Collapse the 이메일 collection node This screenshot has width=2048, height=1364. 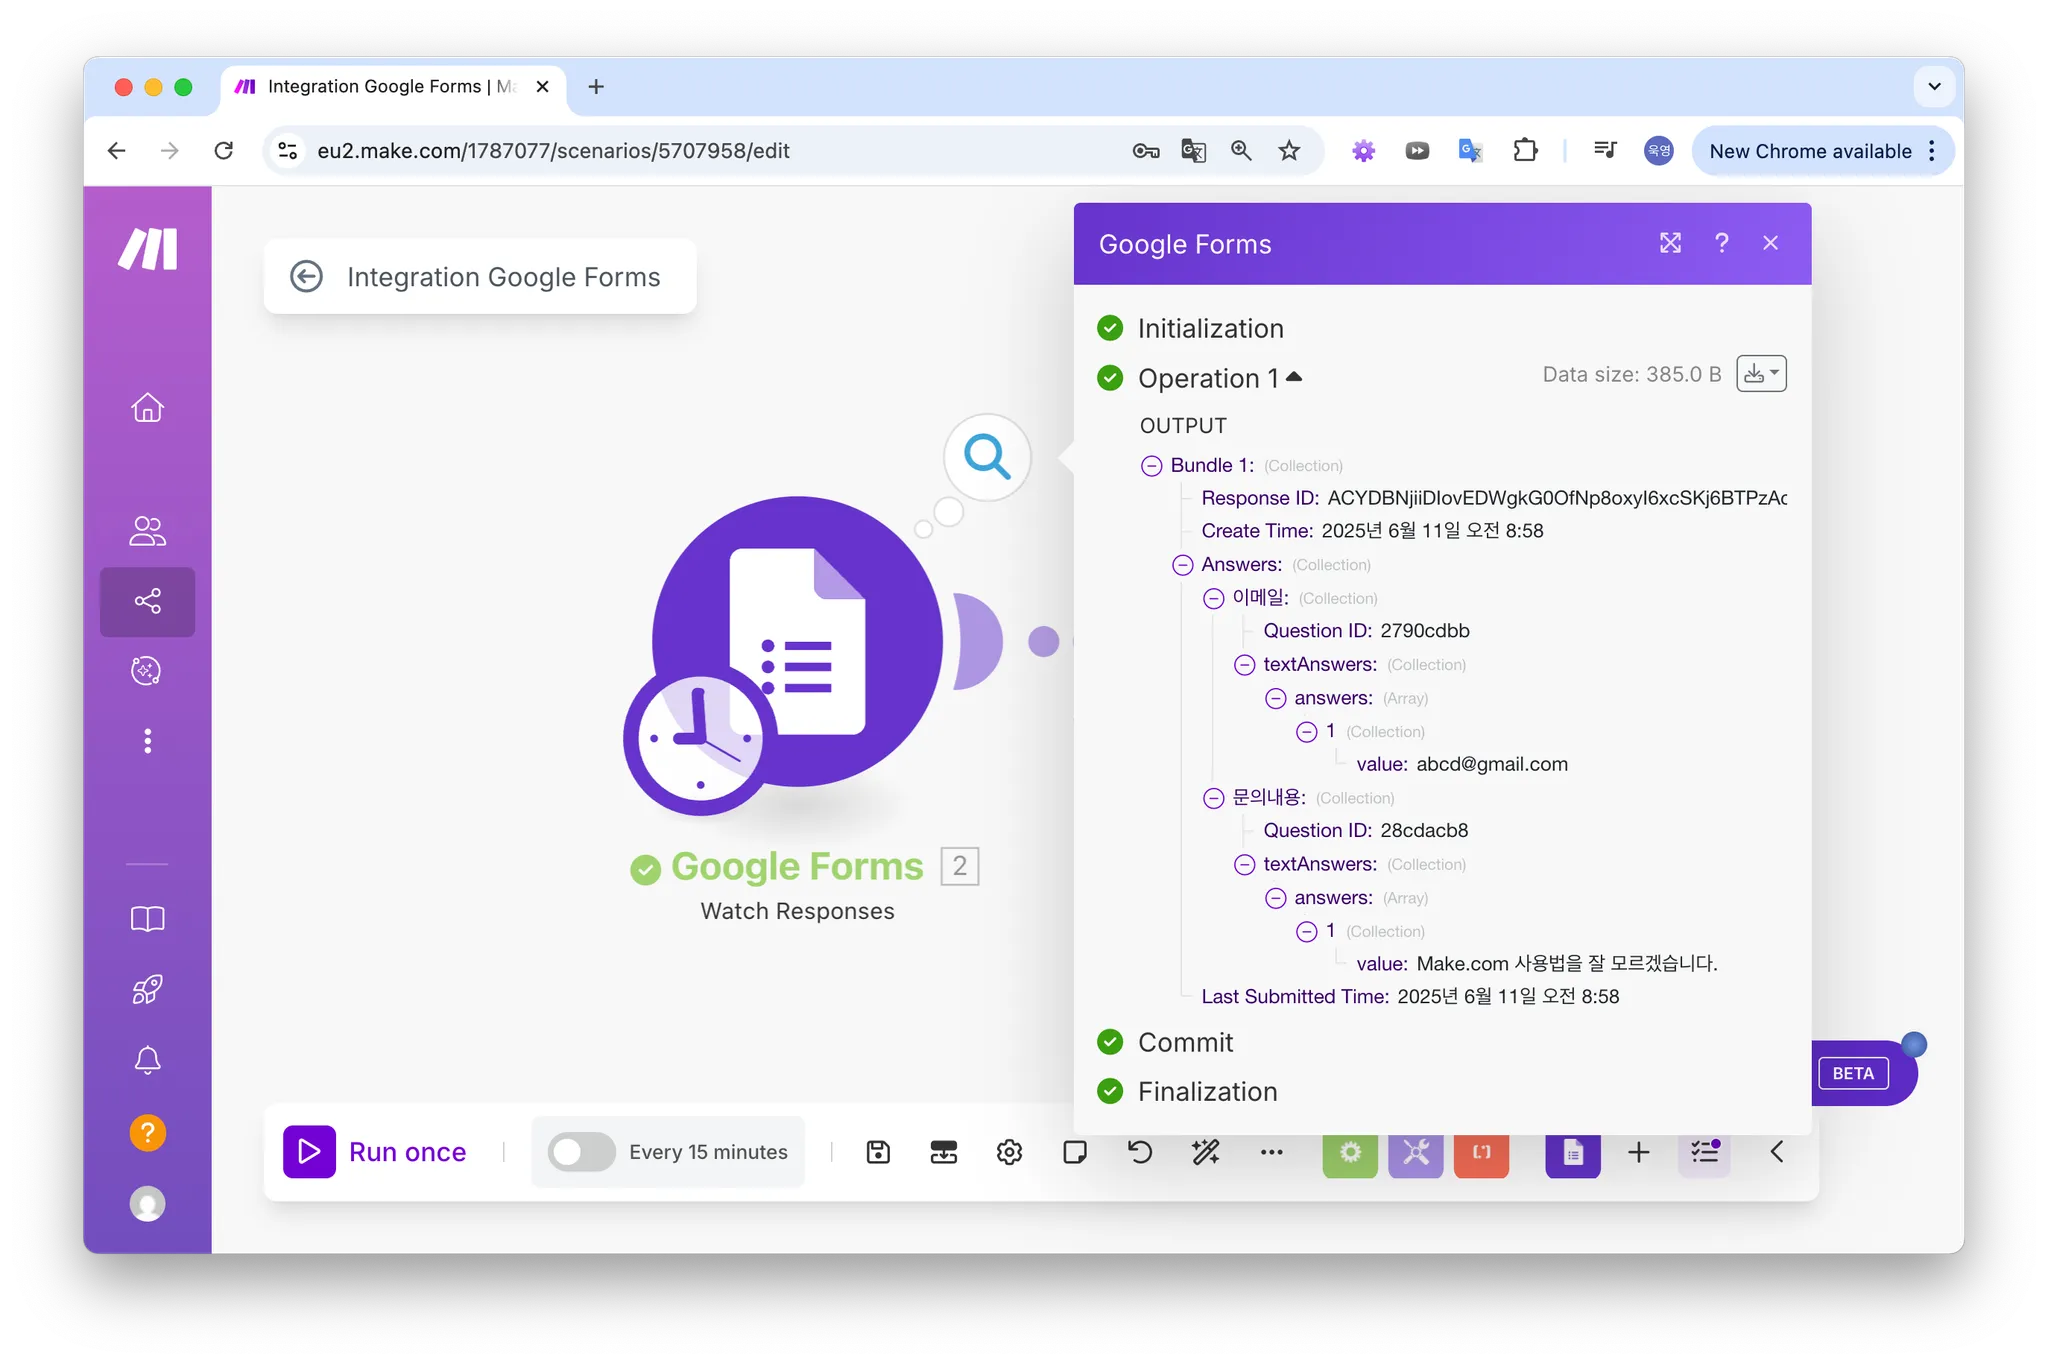point(1214,598)
